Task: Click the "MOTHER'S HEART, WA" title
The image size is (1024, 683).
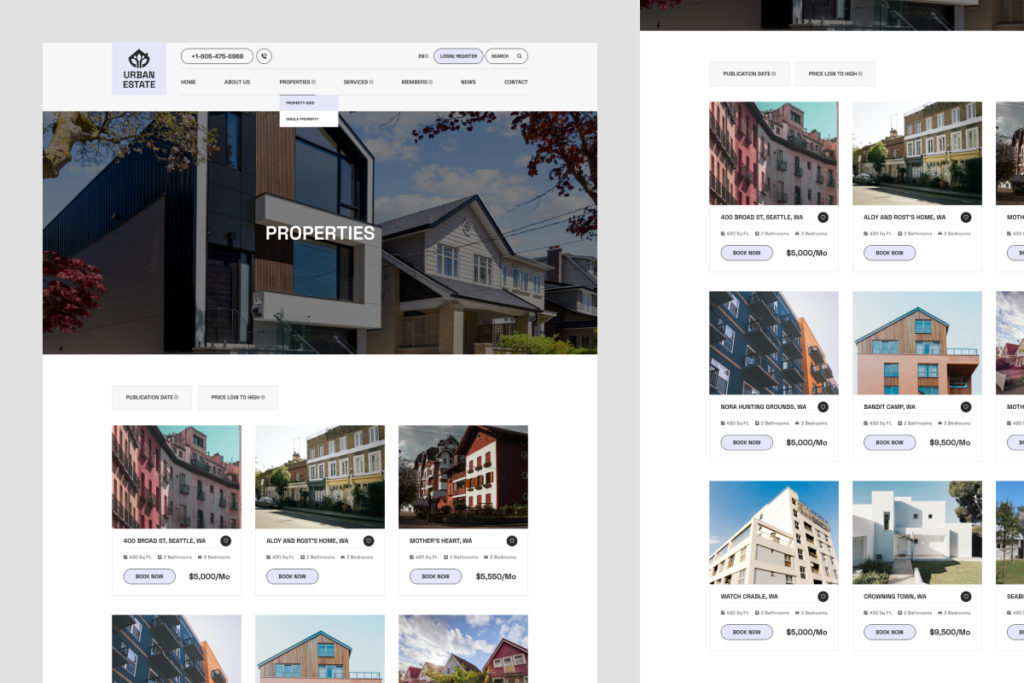Action: click(441, 541)
